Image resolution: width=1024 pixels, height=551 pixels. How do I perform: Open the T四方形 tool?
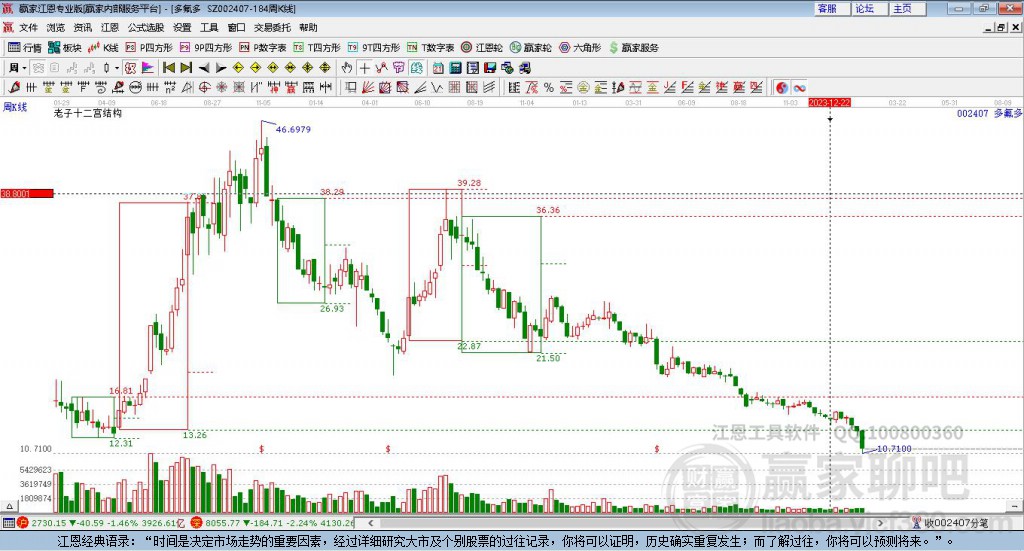(x=317, y=48)
